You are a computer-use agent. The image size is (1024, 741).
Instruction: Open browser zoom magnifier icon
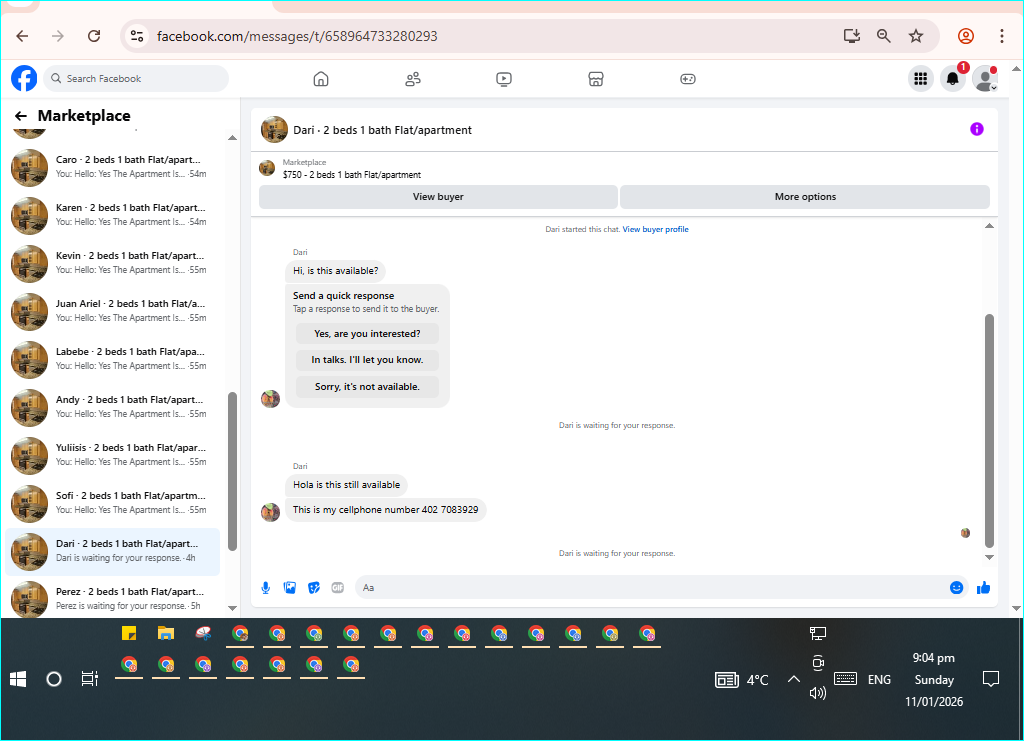(x=884, y=36)
